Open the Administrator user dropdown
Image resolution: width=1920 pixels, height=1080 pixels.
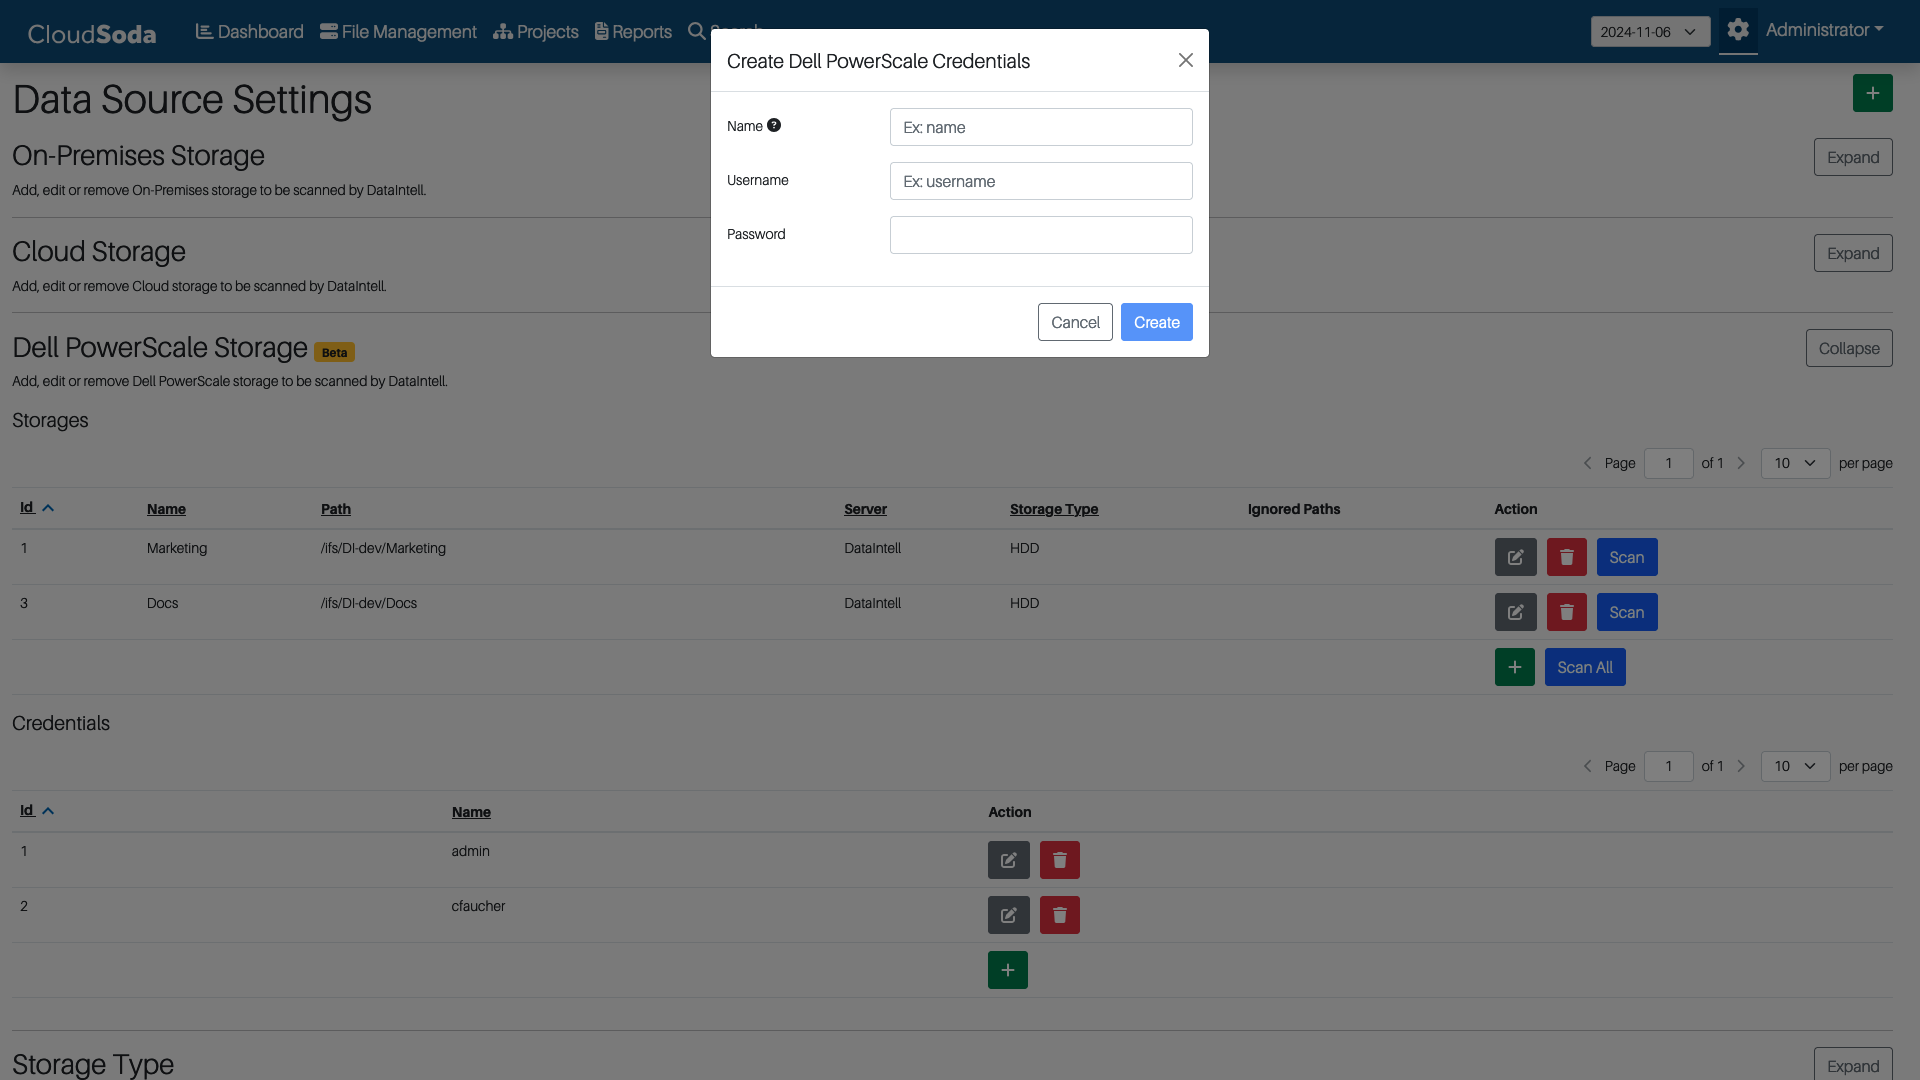point(1824,30)
